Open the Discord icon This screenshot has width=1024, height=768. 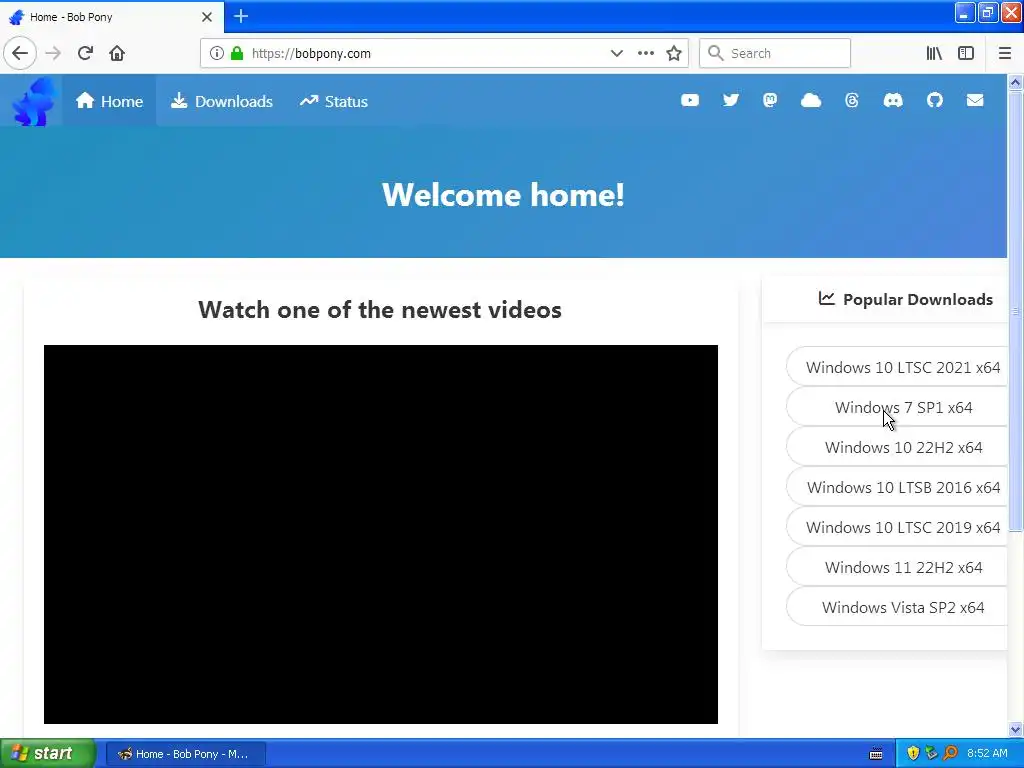point(893,100)
